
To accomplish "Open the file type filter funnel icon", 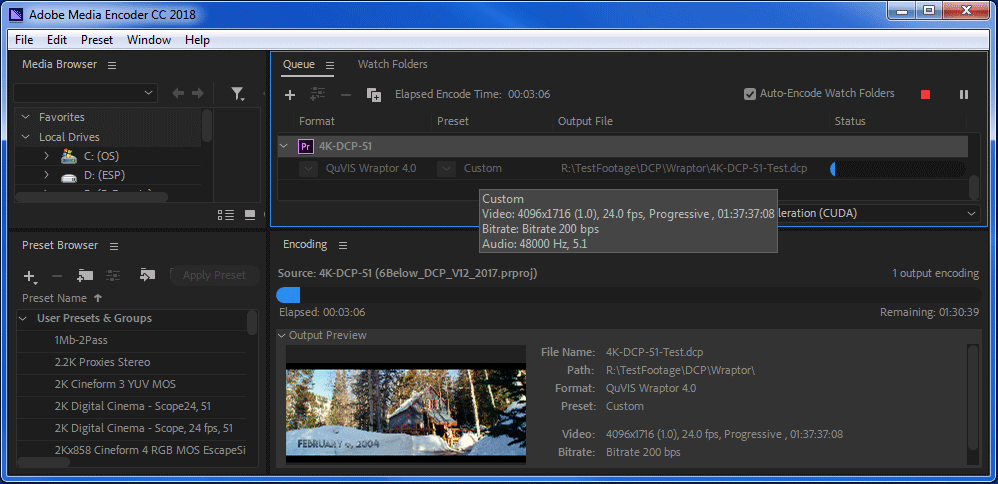I will point(237,94).
